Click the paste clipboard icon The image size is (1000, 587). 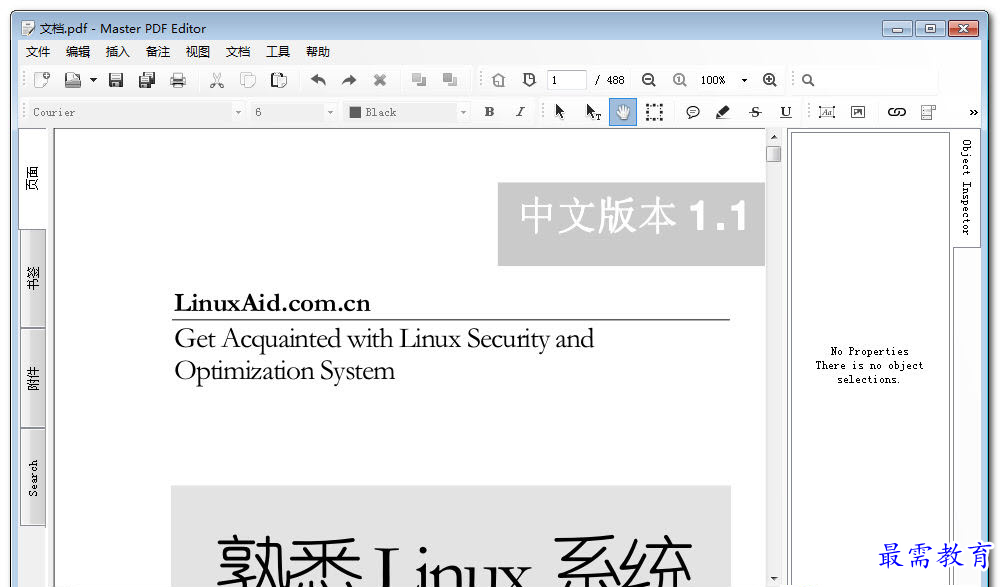[279, 80]
